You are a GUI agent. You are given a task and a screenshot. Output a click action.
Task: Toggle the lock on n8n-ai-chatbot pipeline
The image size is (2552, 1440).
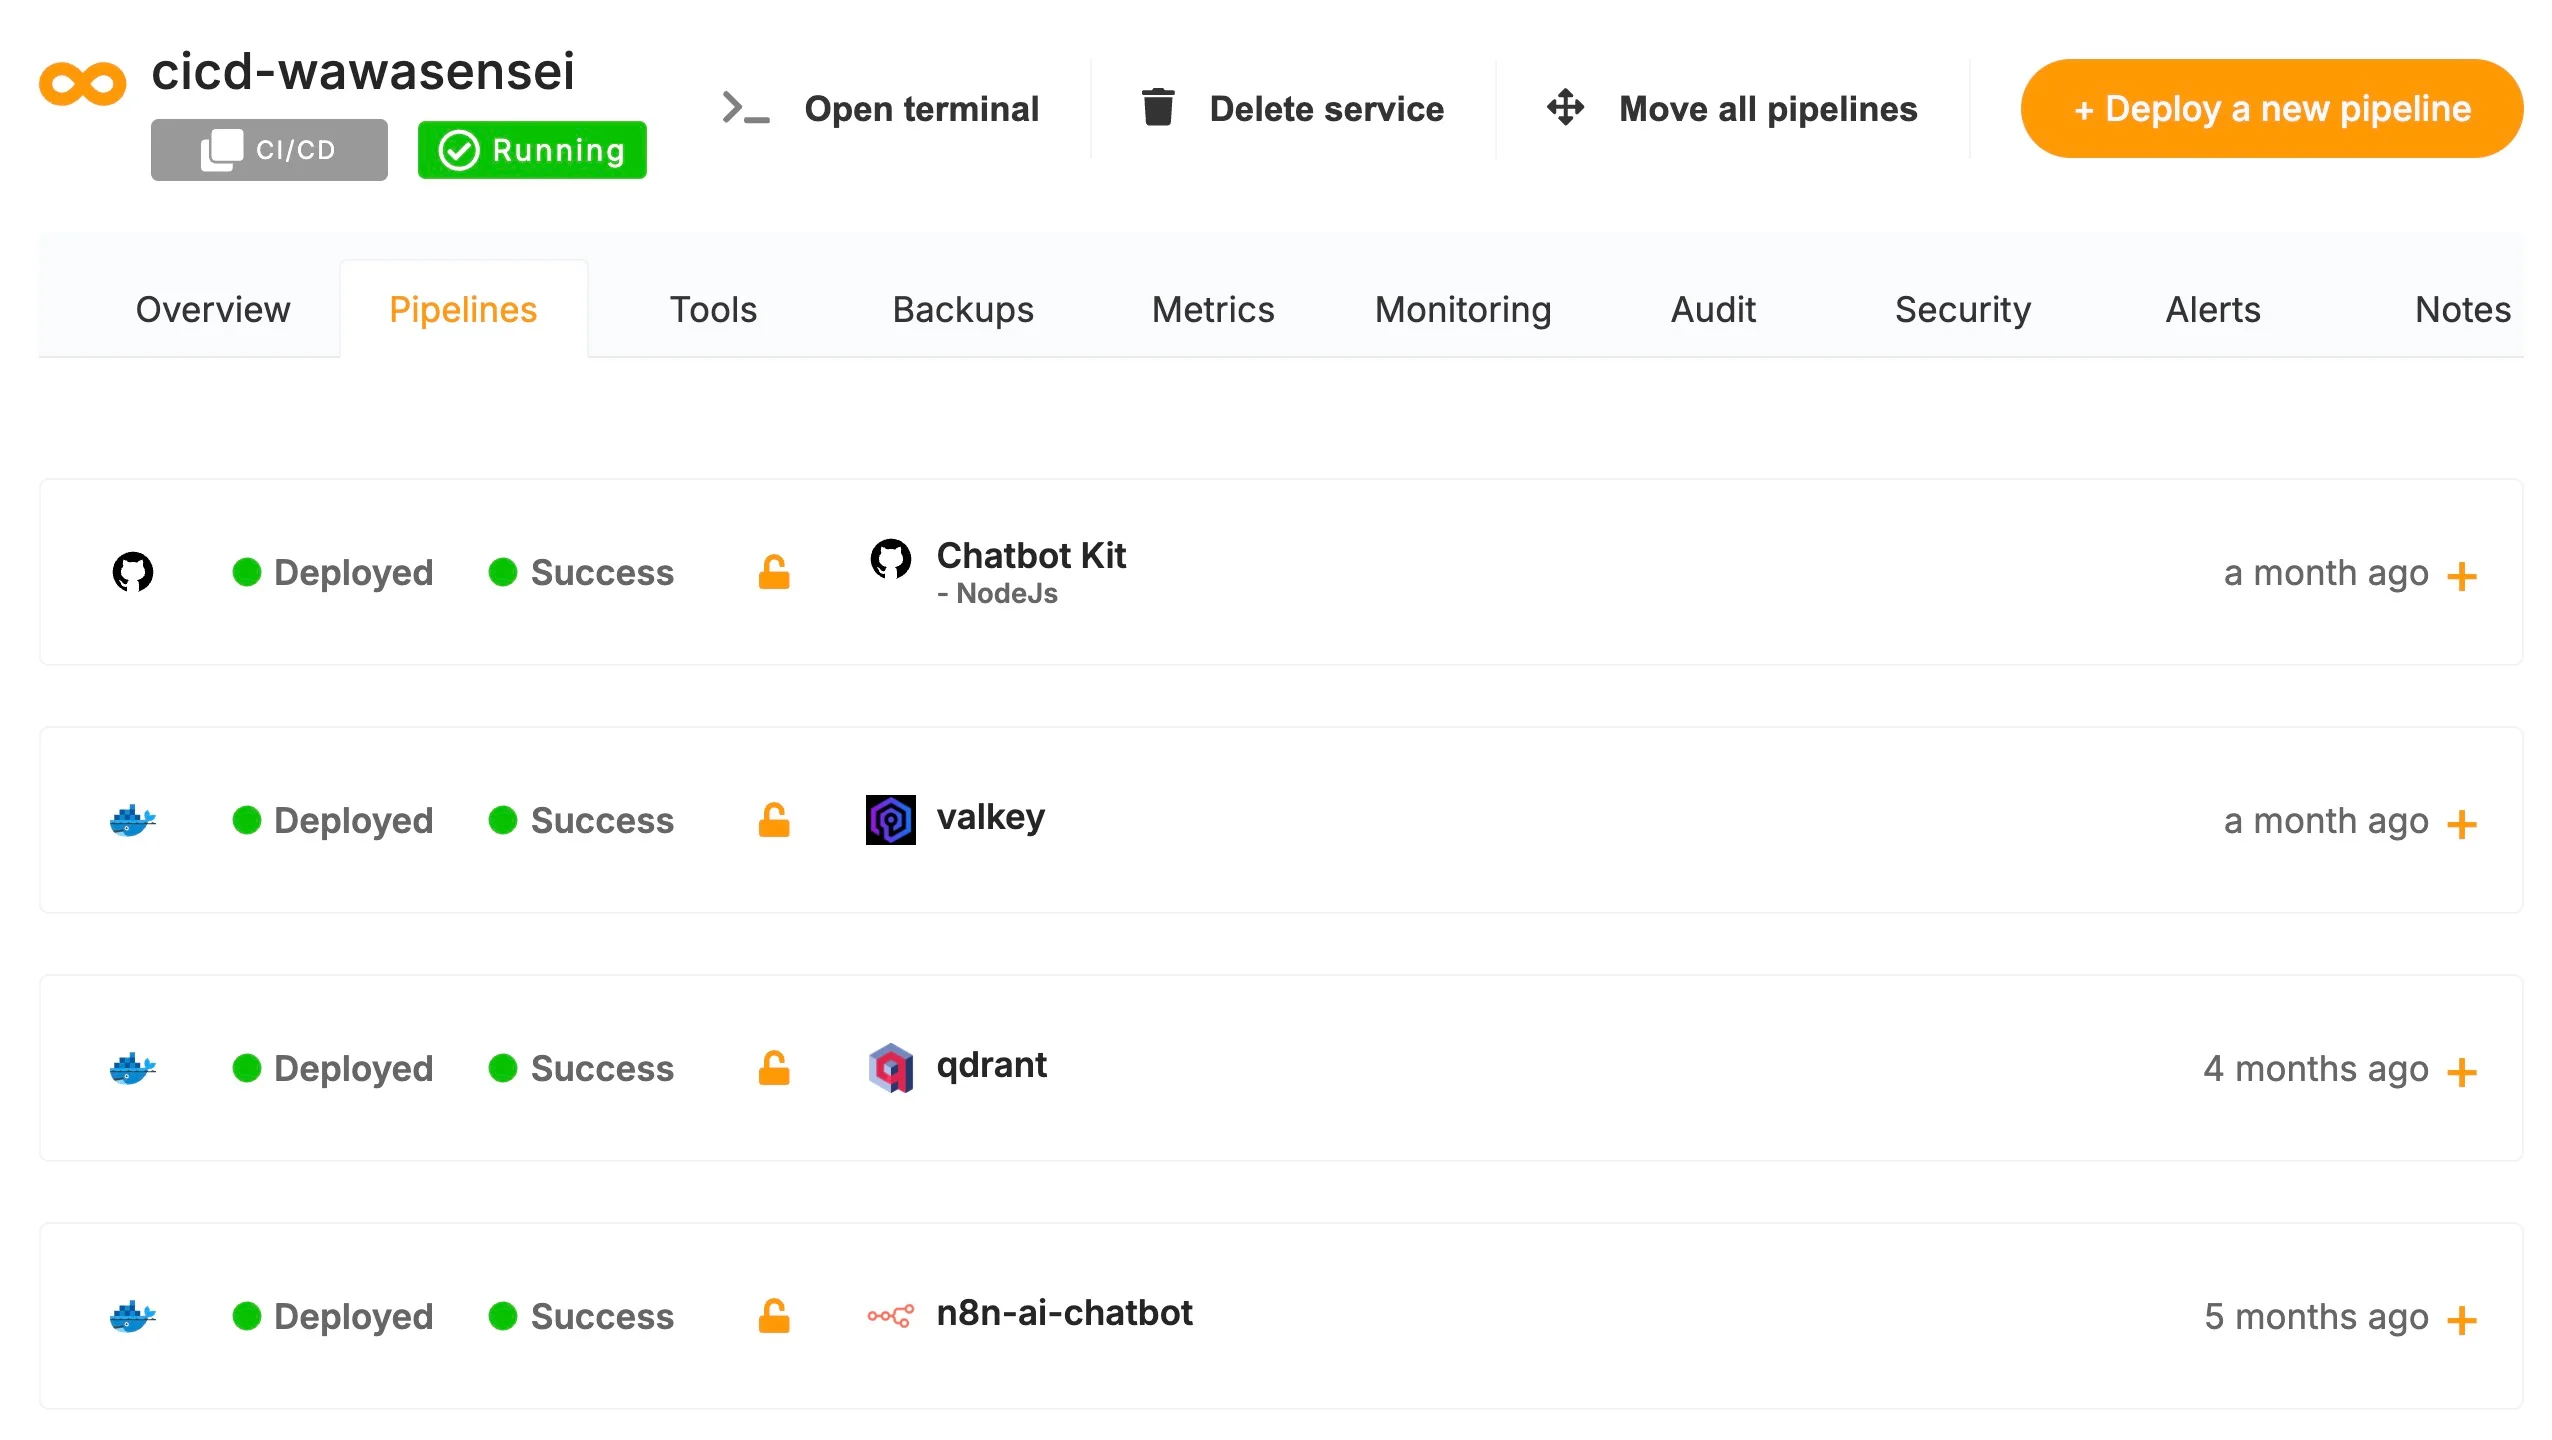(x=774, y=1316)
